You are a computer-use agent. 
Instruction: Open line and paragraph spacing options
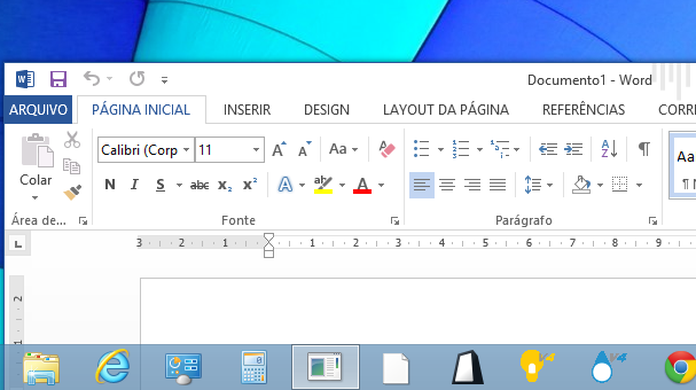(x=538, y=185)
